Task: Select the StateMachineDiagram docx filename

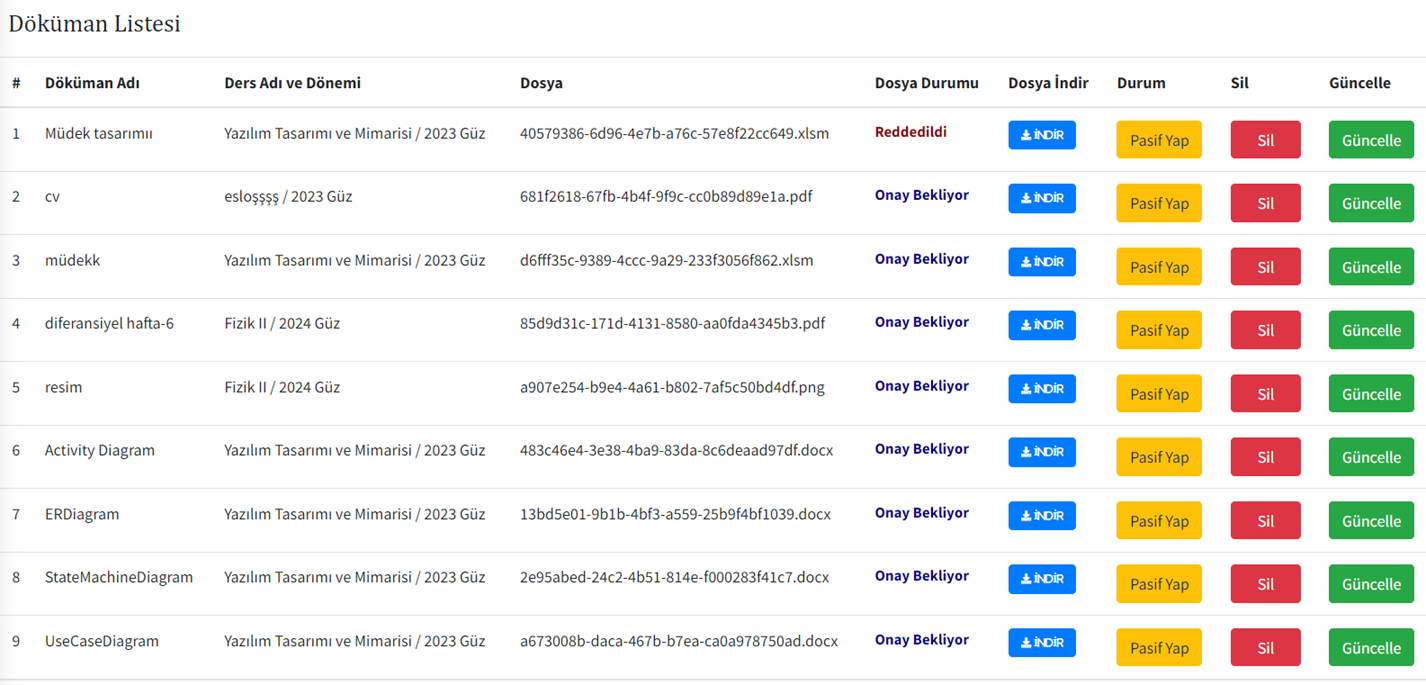Action: tap(674, 577)
